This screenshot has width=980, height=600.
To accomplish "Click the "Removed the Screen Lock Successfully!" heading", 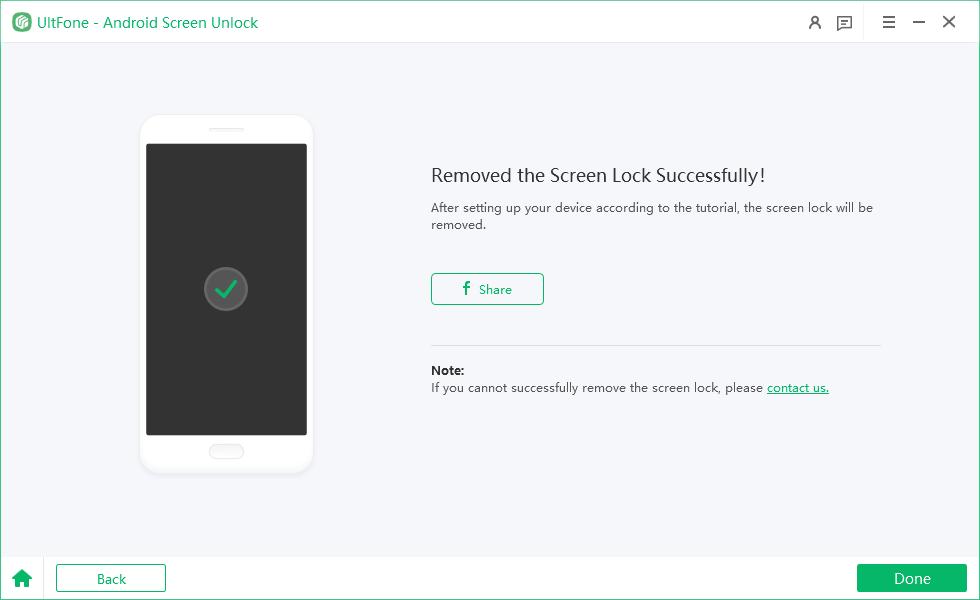I will tap(597, 176).
